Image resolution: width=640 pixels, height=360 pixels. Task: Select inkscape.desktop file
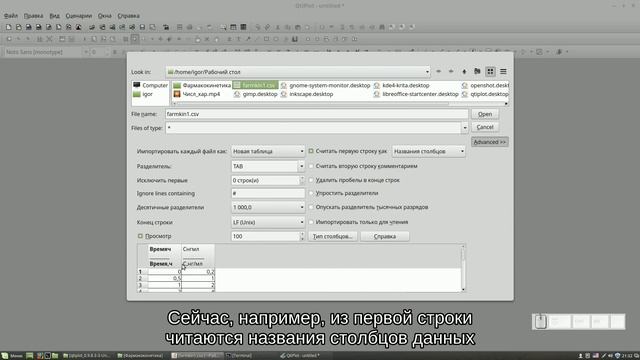(307, 94)
